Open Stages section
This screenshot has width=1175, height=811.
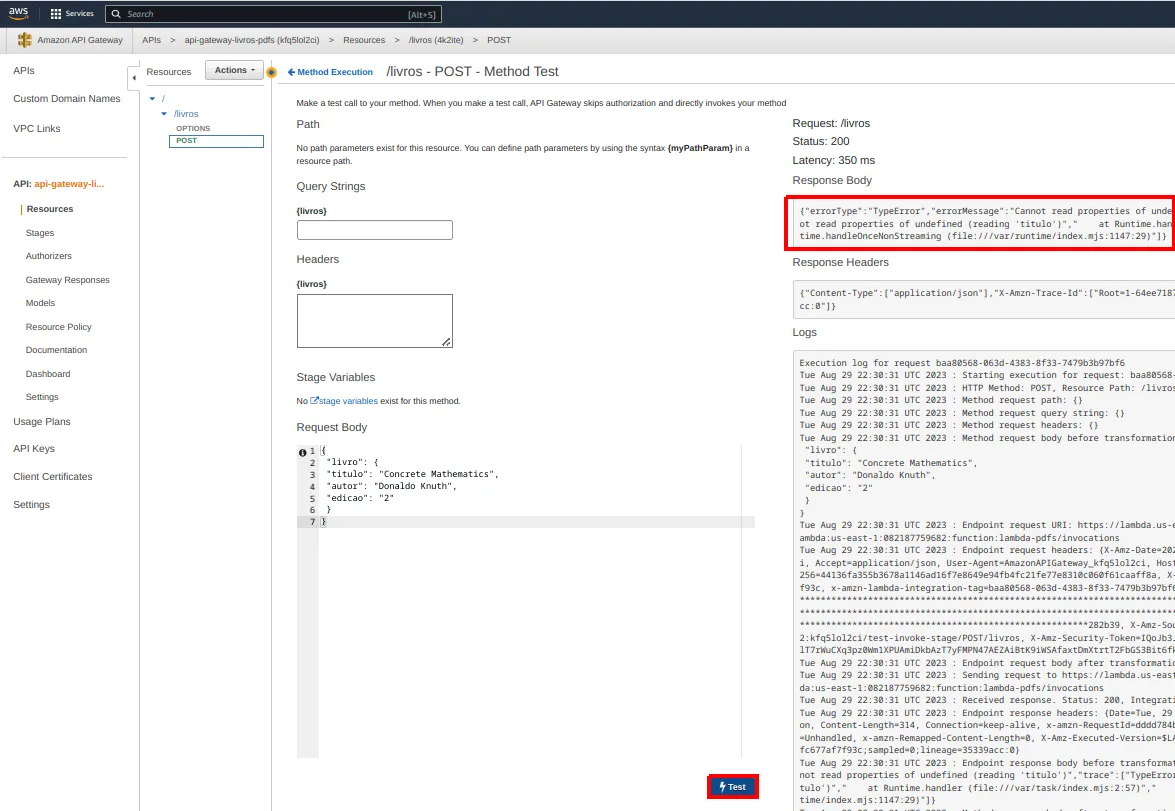40,233
